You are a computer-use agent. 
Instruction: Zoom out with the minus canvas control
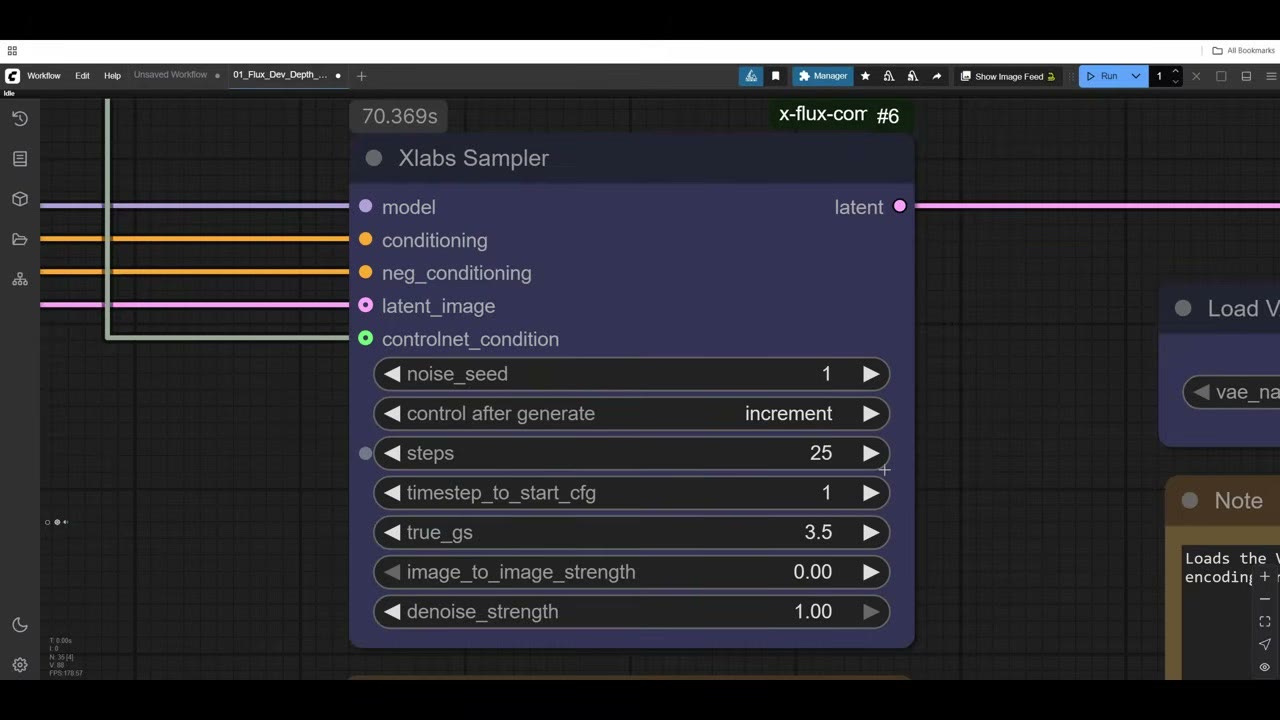click(1265, 599)
